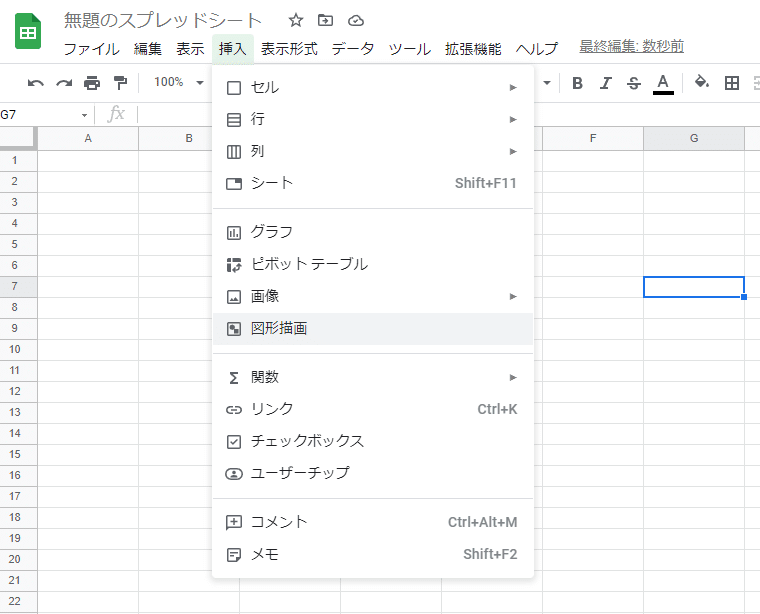Open the 表示形式 menu

point(289,49)
